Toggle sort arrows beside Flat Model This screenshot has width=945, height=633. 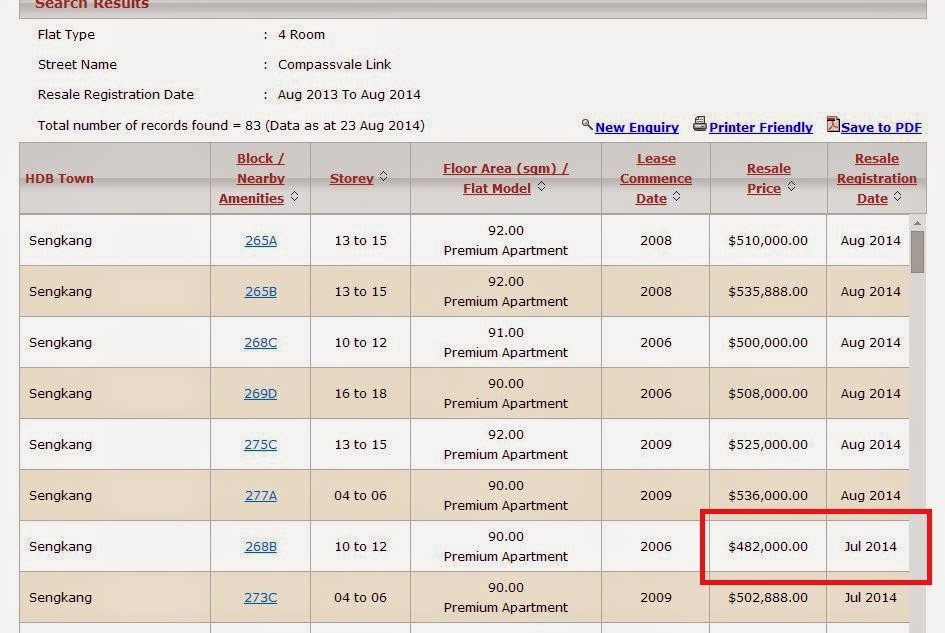[x=541, y=186]
